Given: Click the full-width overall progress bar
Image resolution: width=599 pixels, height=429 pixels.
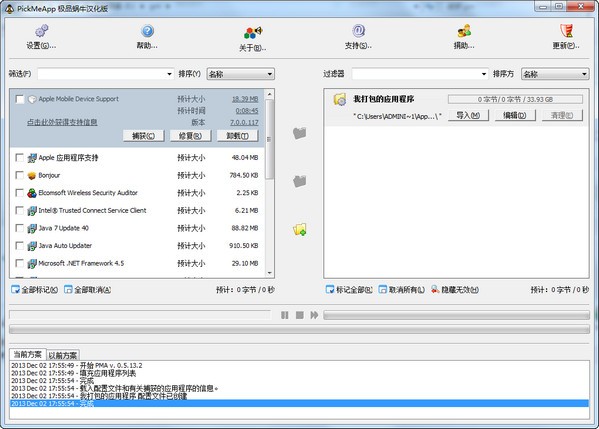Looking at the screenshot, I should [300, 329].
